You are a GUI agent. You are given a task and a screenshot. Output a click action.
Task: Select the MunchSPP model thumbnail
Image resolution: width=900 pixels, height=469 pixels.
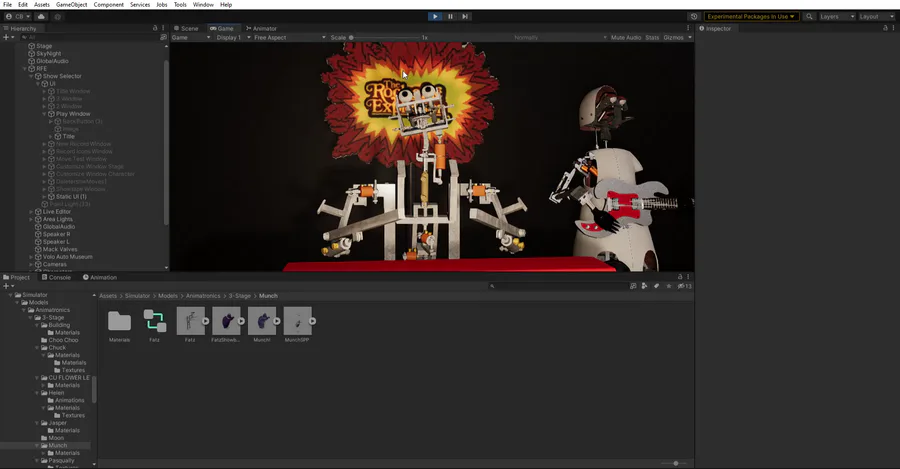click(x=297, y=321)
